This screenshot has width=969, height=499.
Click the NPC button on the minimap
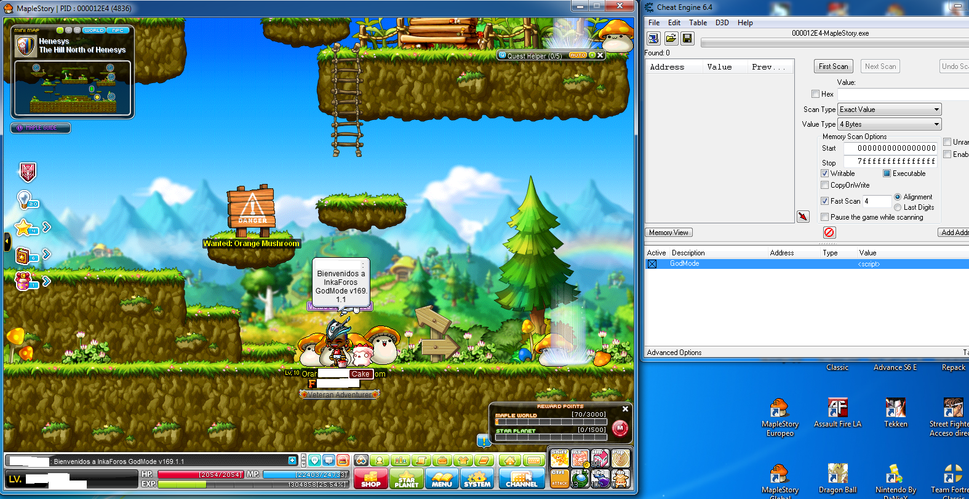116,30
